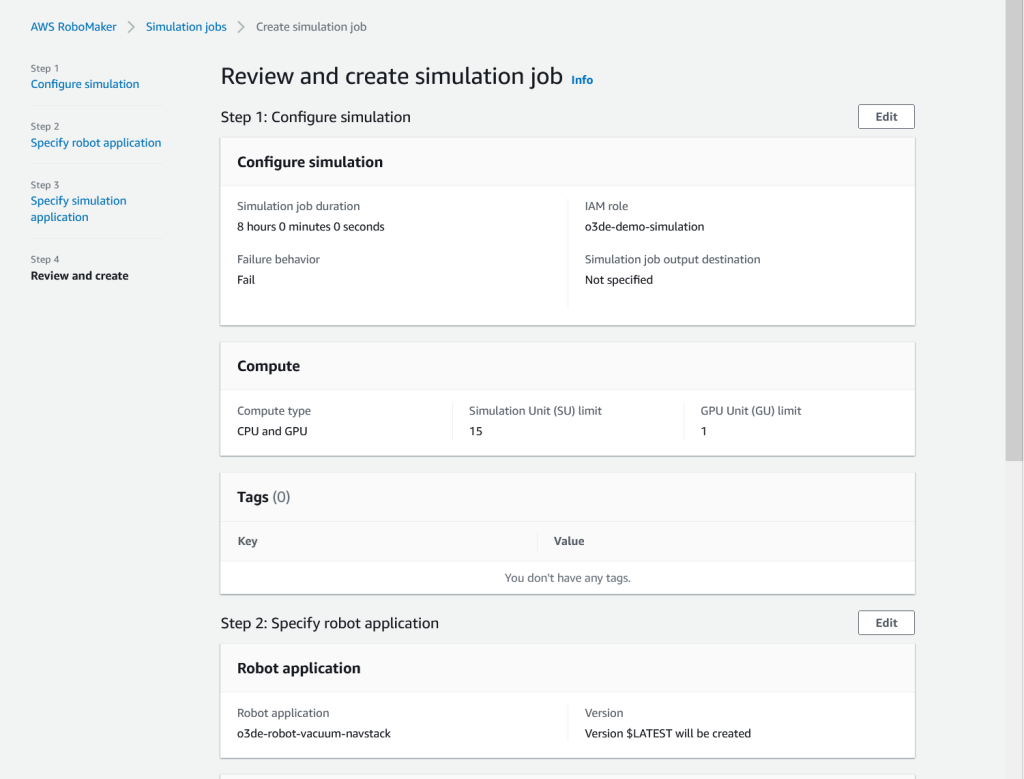Click the robot application name o3de-robot-vacuum-navstack
Screen dimensions: 1024x779
pos(314,733)
